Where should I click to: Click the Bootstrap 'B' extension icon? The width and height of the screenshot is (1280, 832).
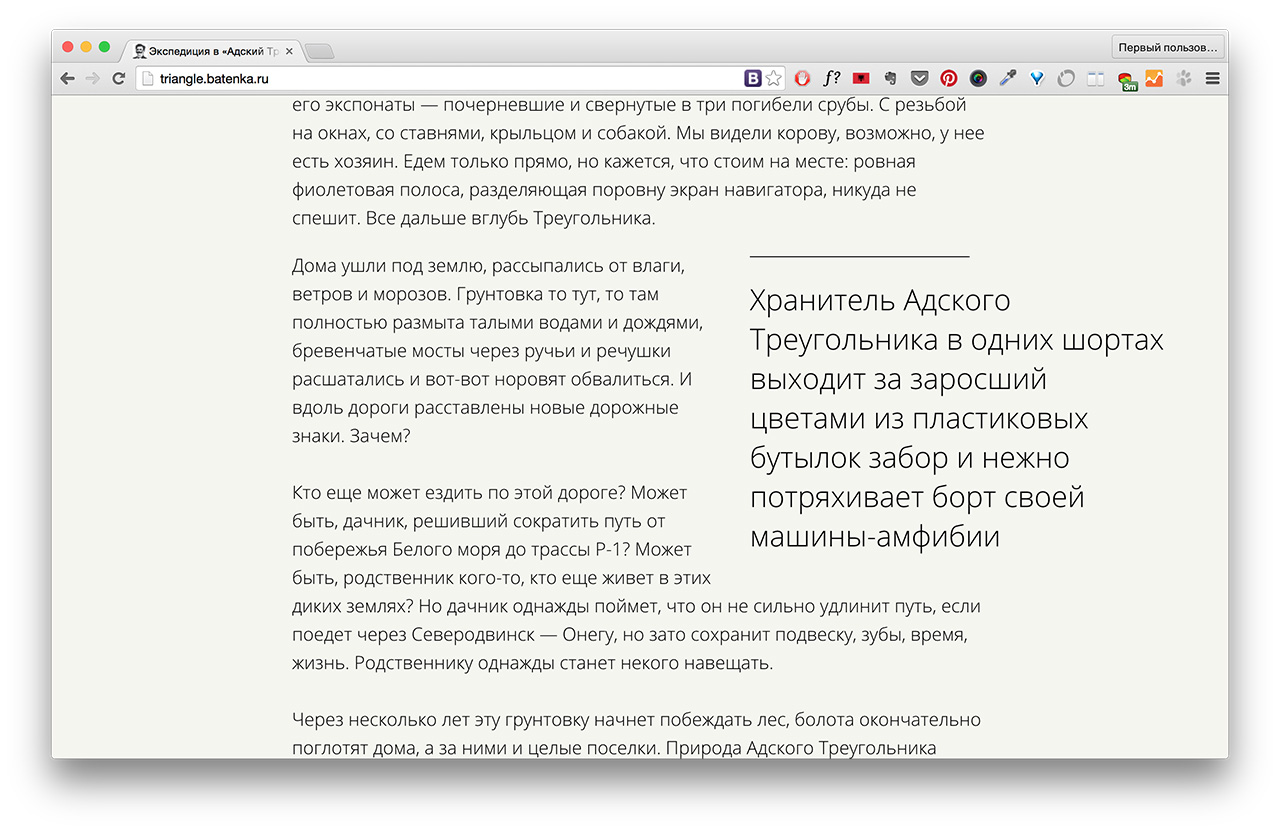753,78
